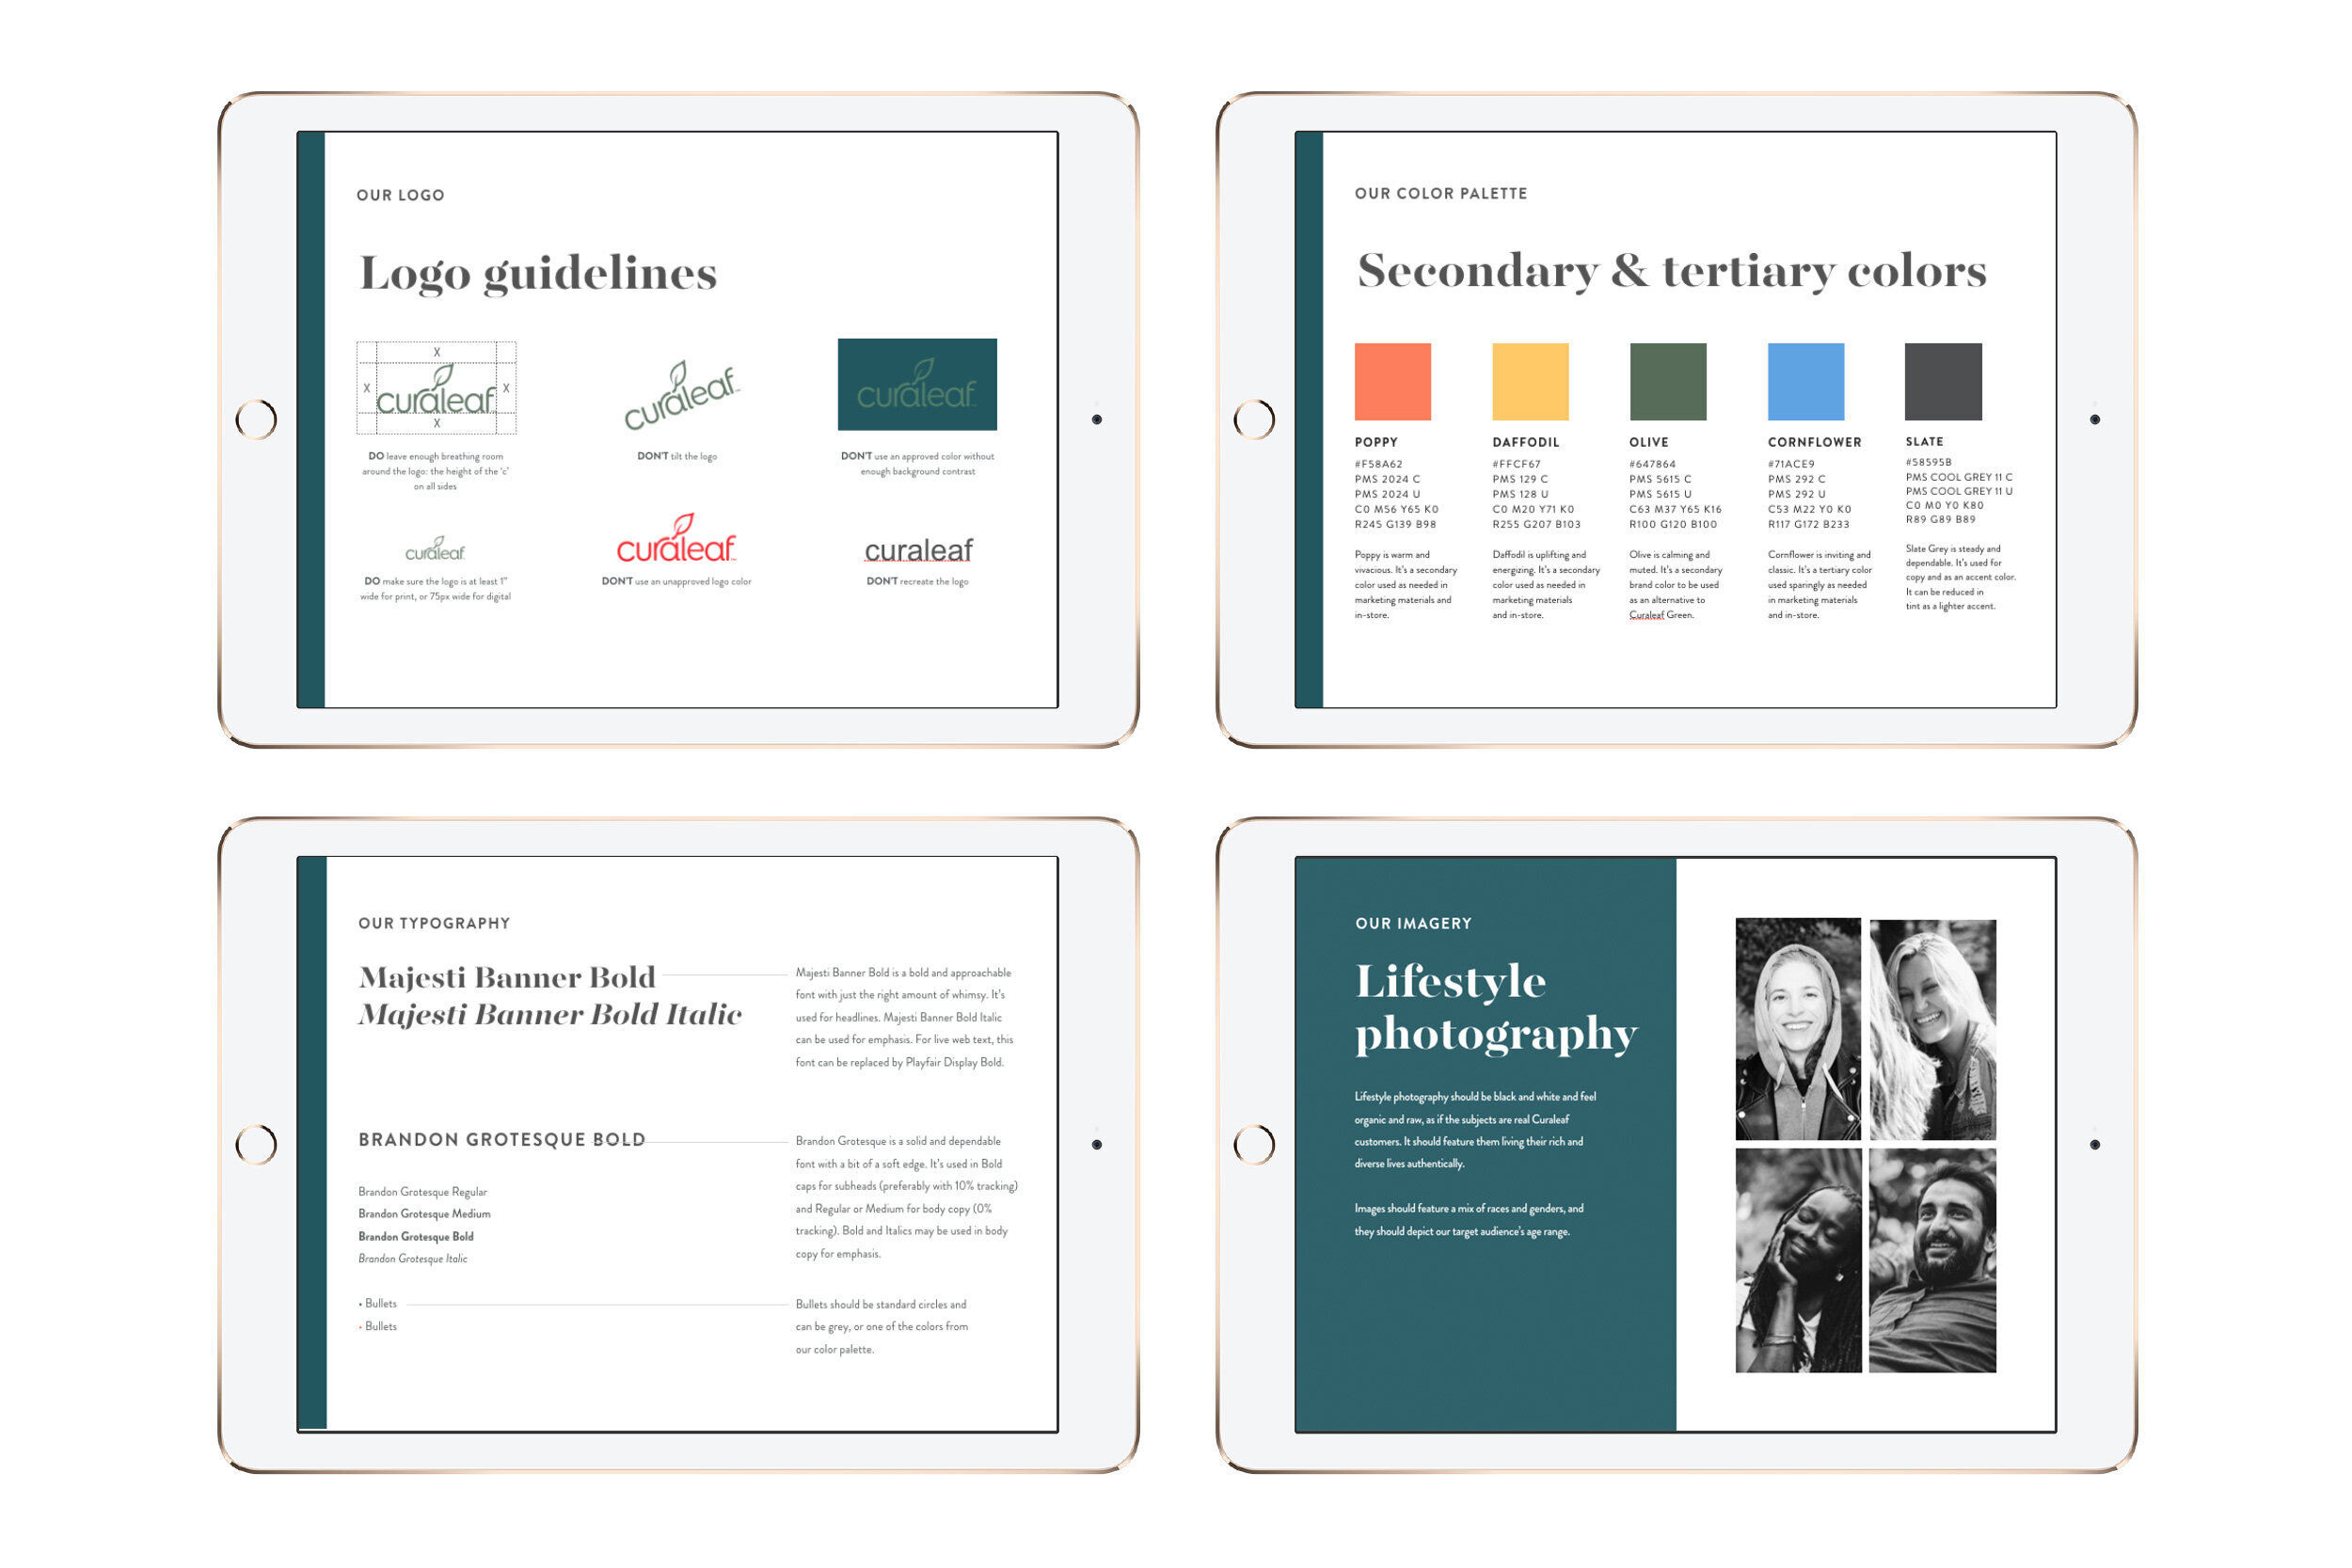
Task: Click the 'DAFFODIL' color name label
Action: click(x=1525, y=442)
